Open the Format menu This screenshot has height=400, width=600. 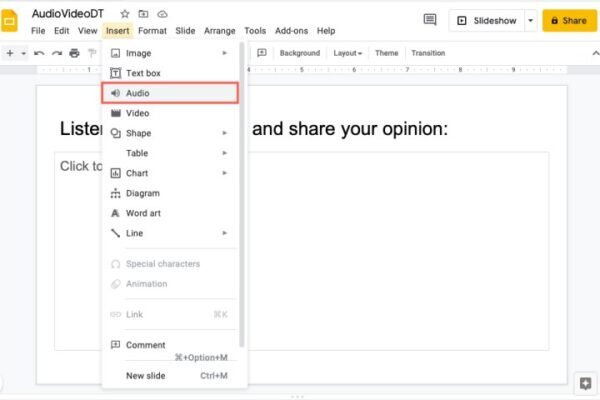point(152,31)
